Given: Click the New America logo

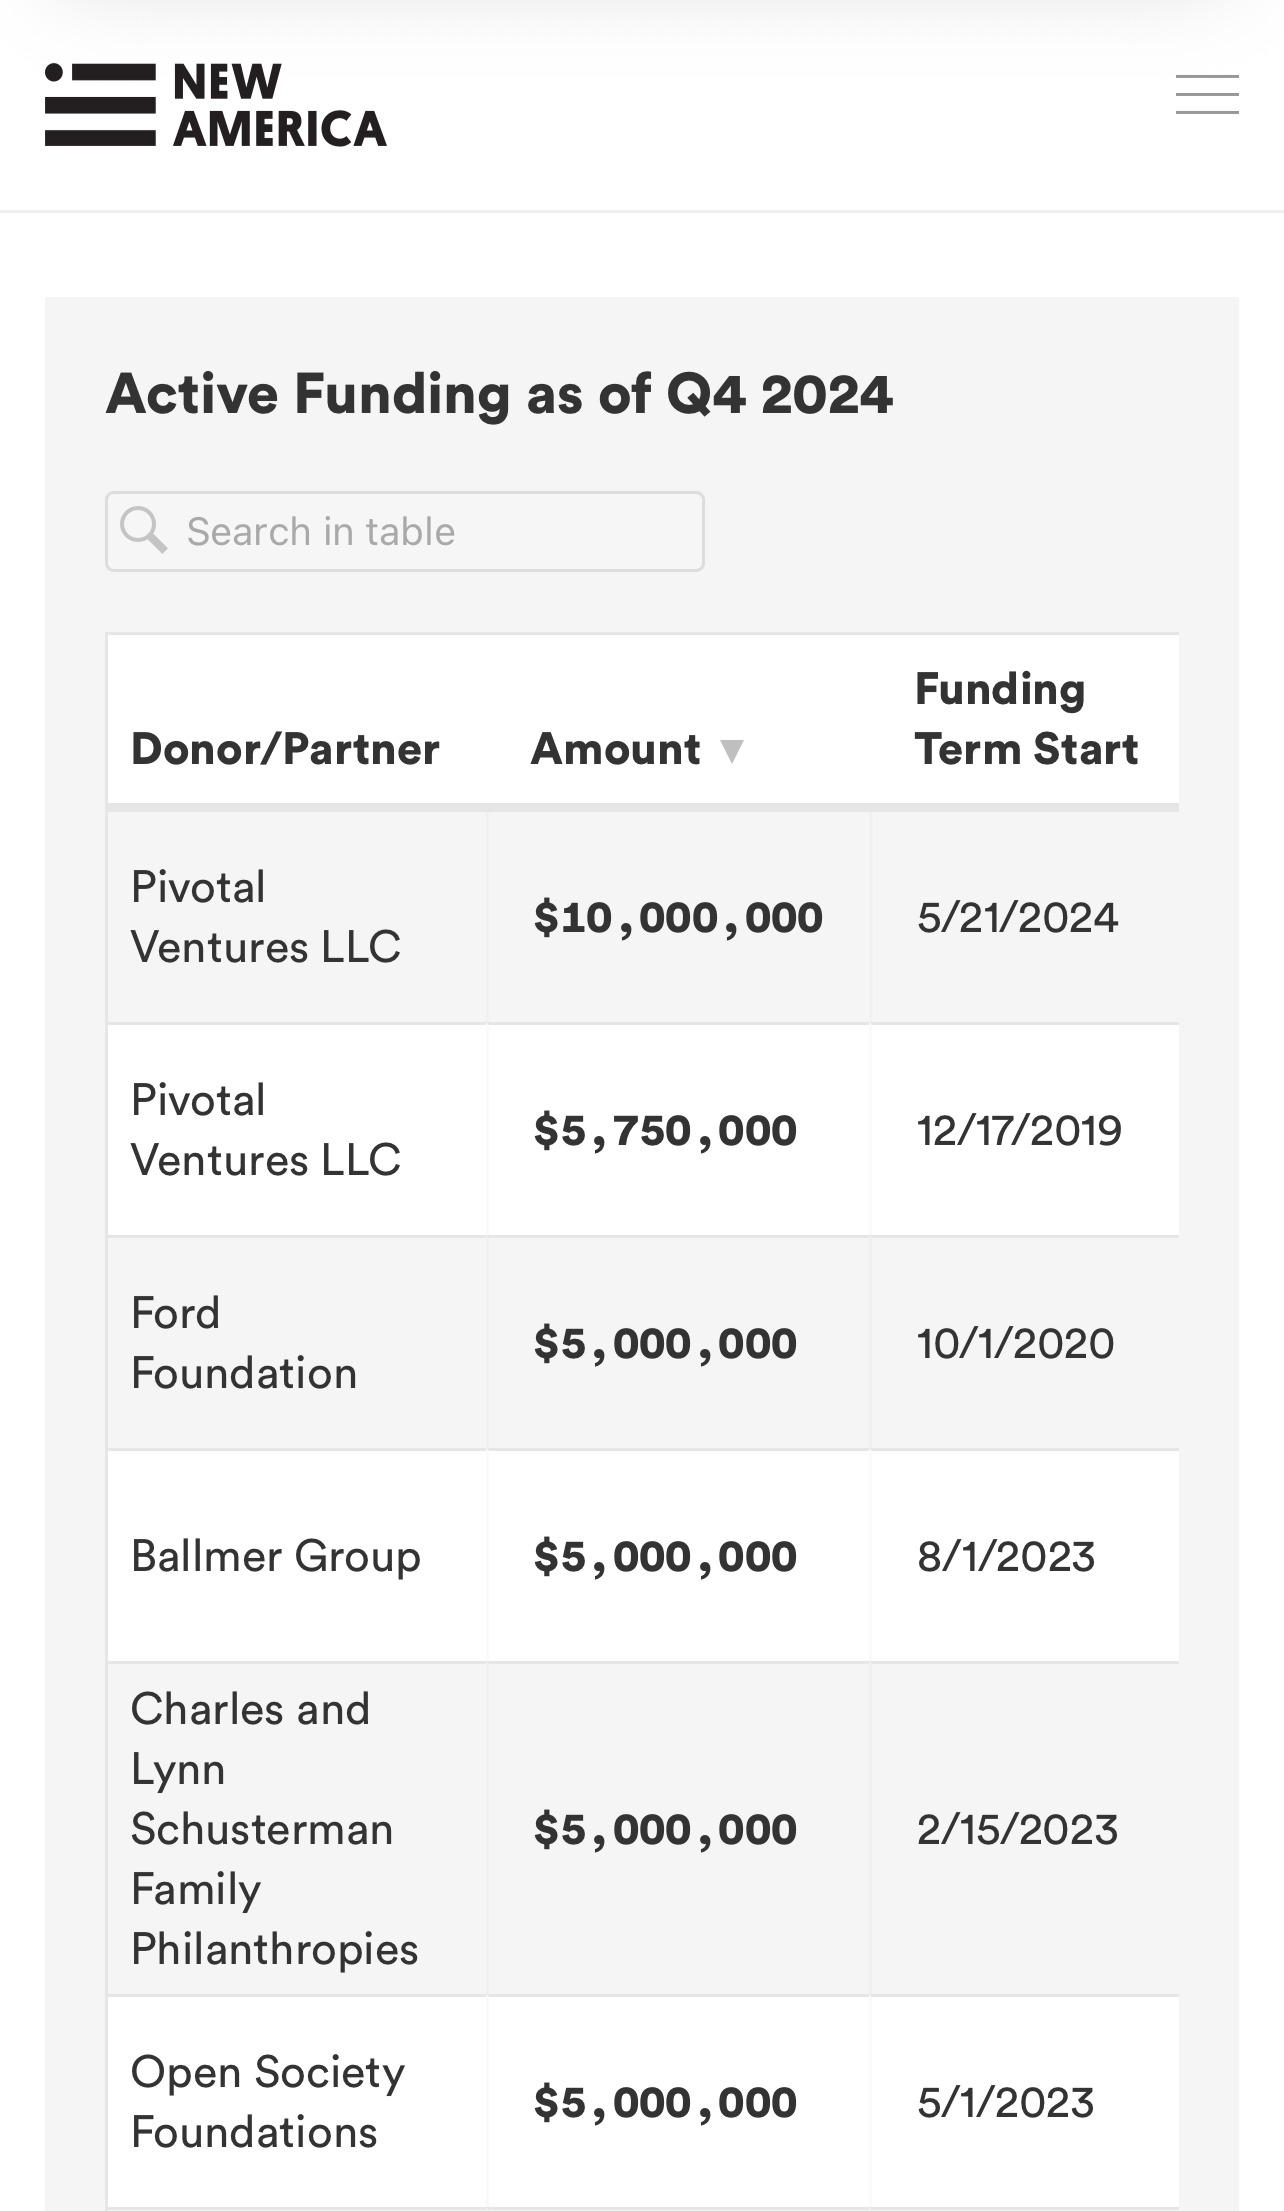Looking at the screenshot, I should click(216, 105).
